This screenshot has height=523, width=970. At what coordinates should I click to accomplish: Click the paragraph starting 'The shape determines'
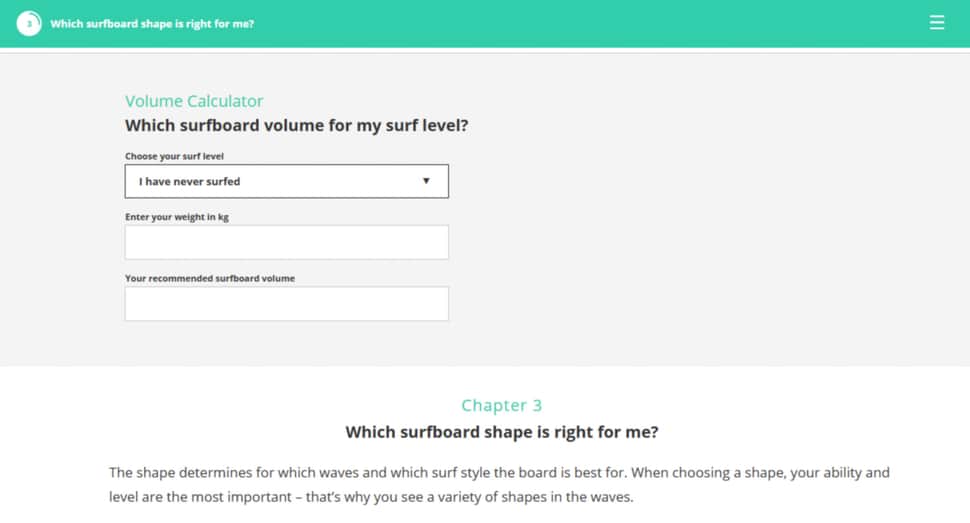coord(499,485)
